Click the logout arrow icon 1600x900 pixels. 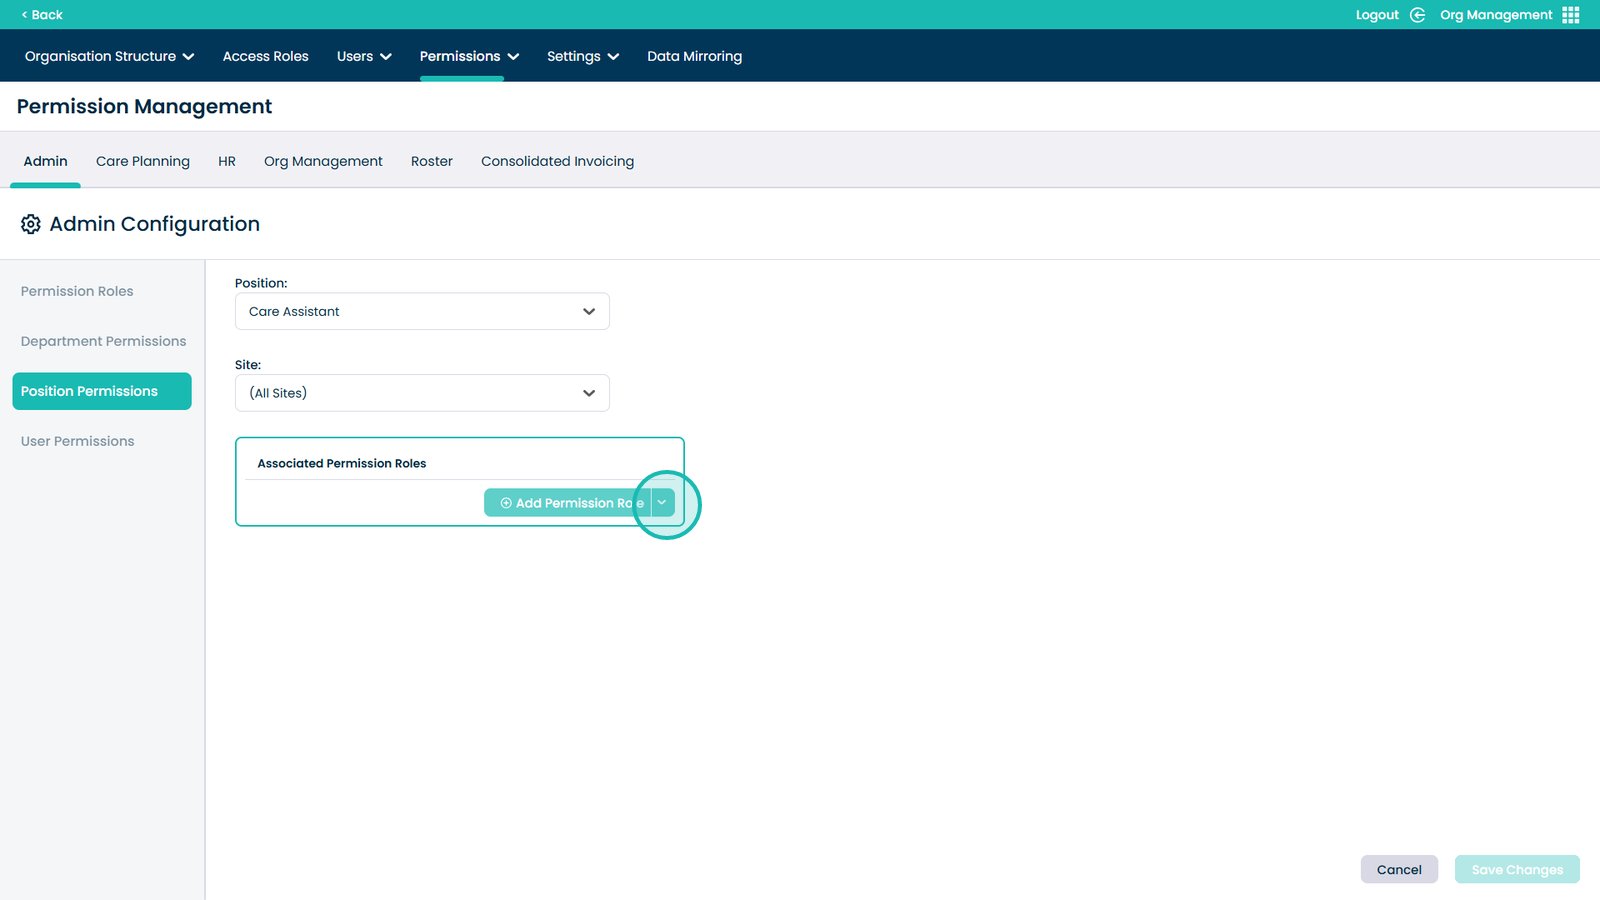point(1417,15)
